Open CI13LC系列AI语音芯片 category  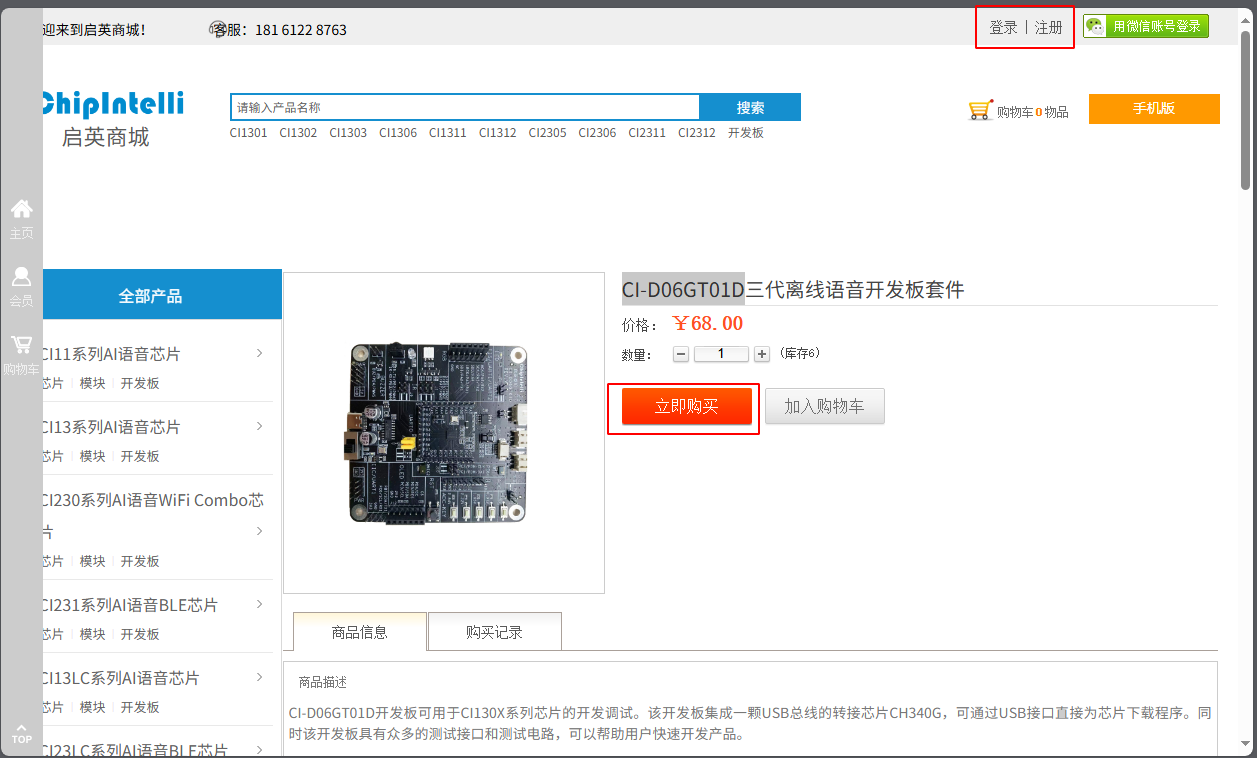pos(119,678)
